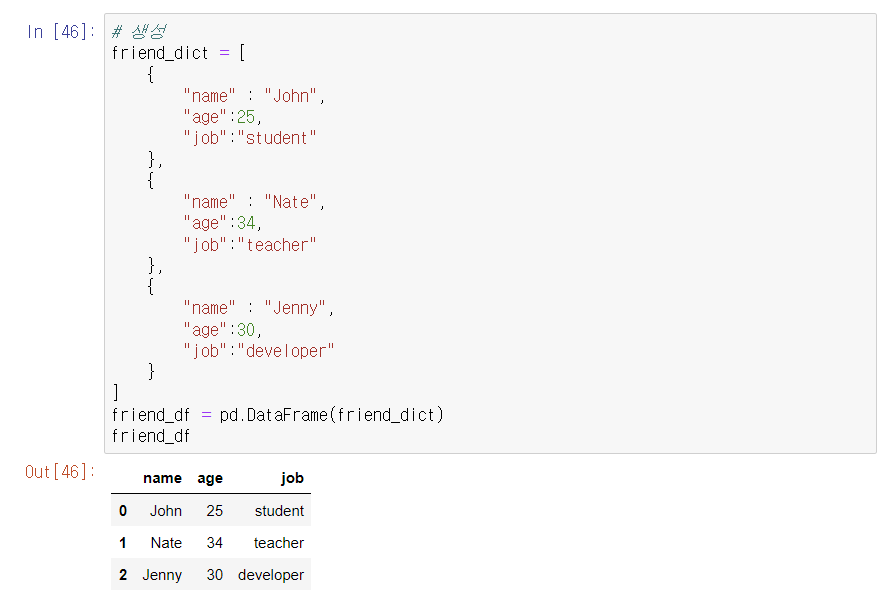Click the teacher cell in output table
This screenshot has height=602, width=887.
pyautogui.click(x=279, y=543)
